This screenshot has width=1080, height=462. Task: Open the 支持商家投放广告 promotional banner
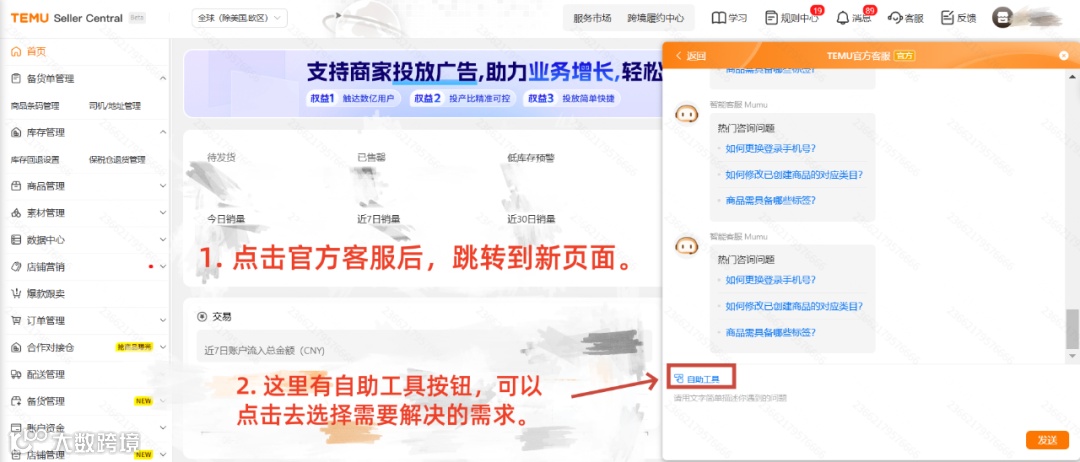[422, 83]
